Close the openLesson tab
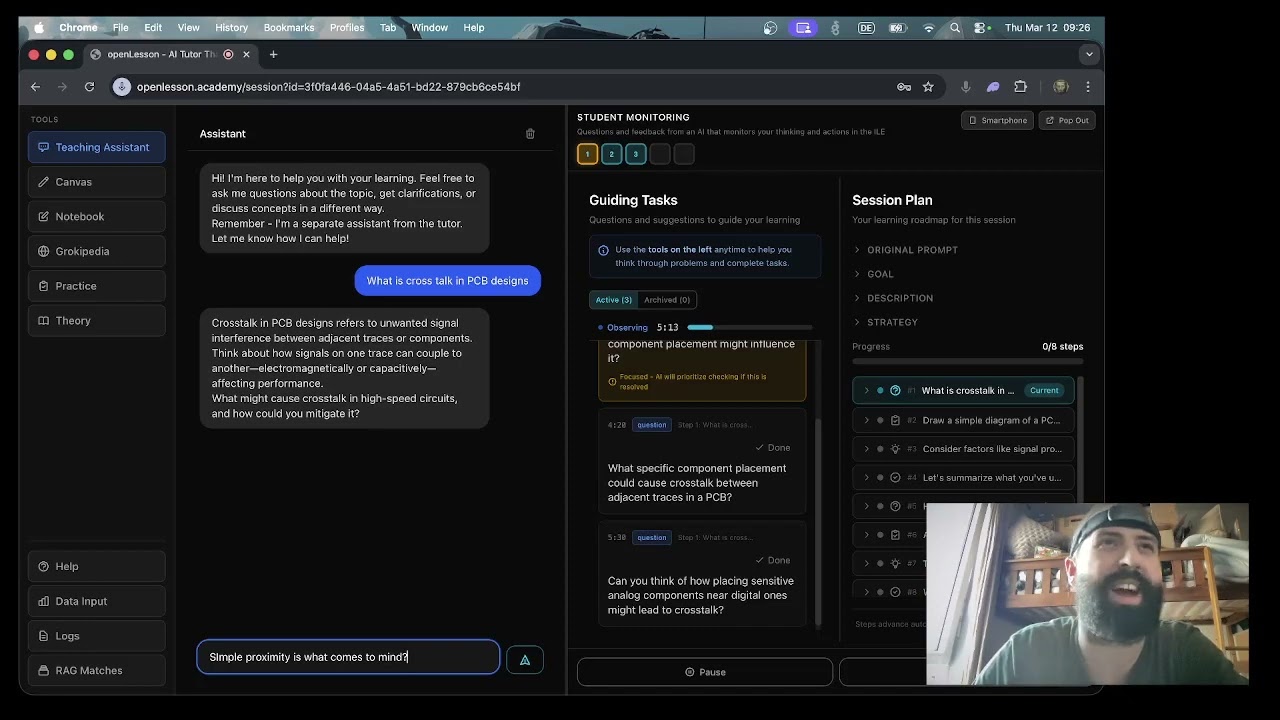 (246, 54)
